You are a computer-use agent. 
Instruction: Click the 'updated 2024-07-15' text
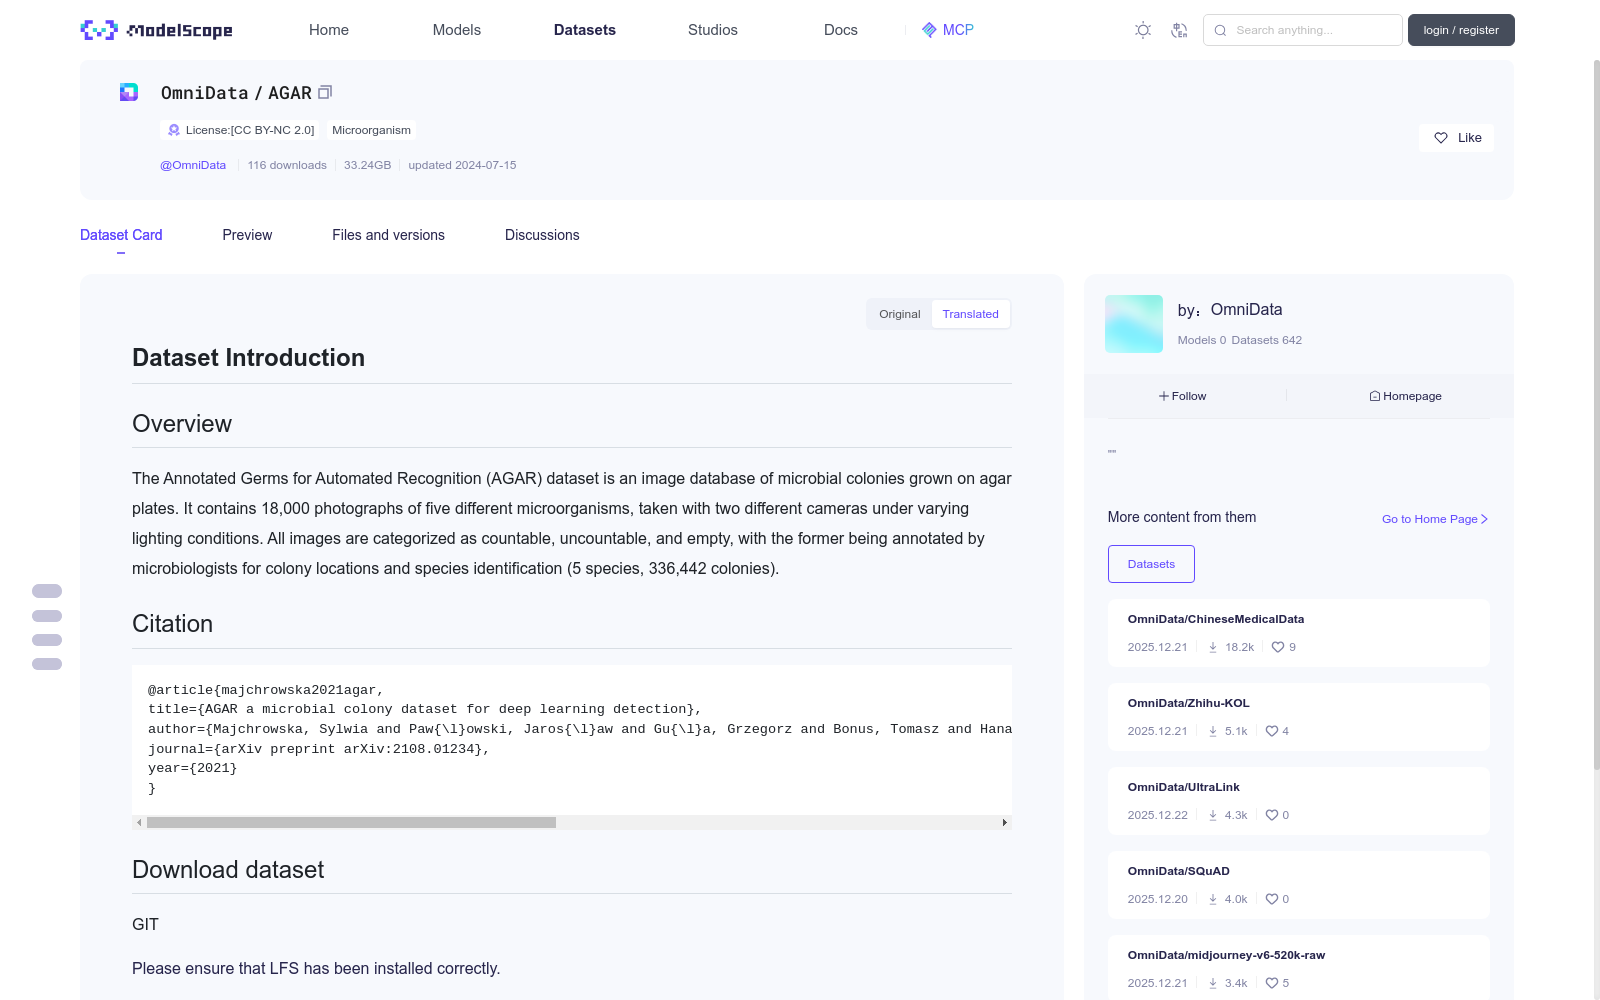pyautogui.click(x=462, y=165)
